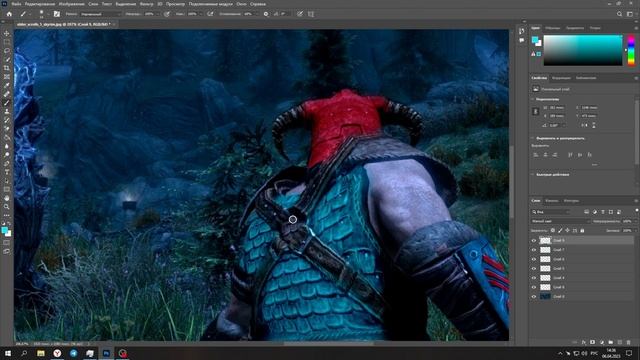640x360 pixels.
Task: Create a new group folder
Action: point(611,342)
